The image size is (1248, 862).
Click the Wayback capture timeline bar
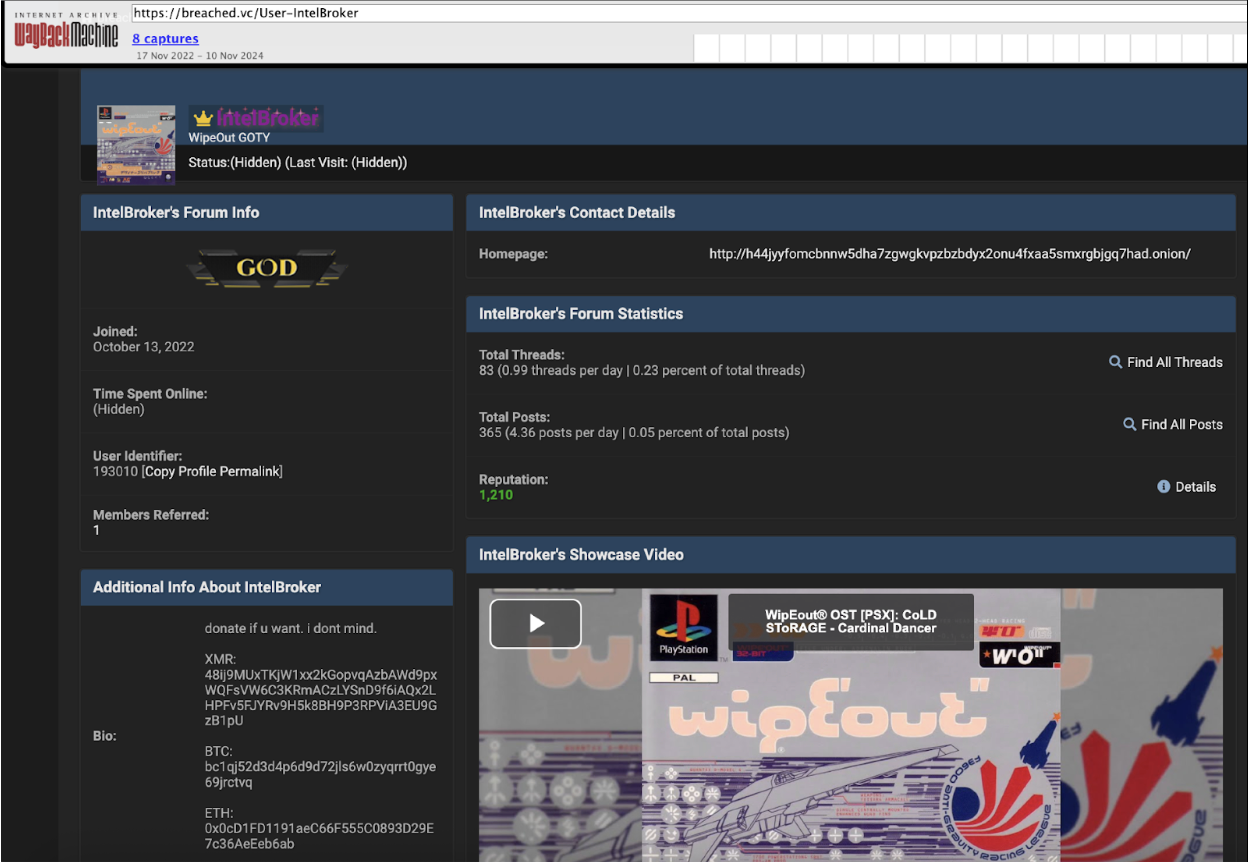965,47
